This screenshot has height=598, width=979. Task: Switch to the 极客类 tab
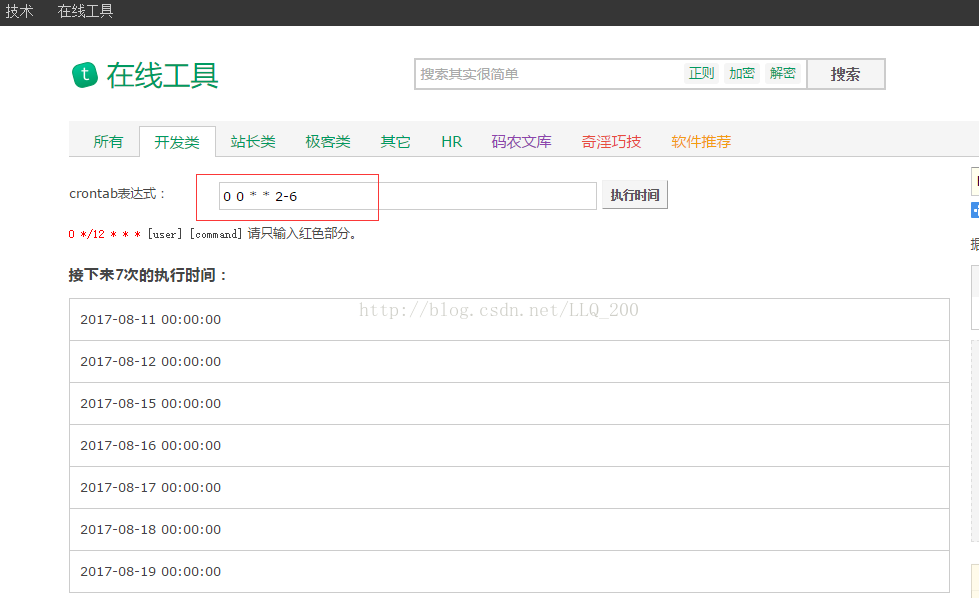(328, 142)
